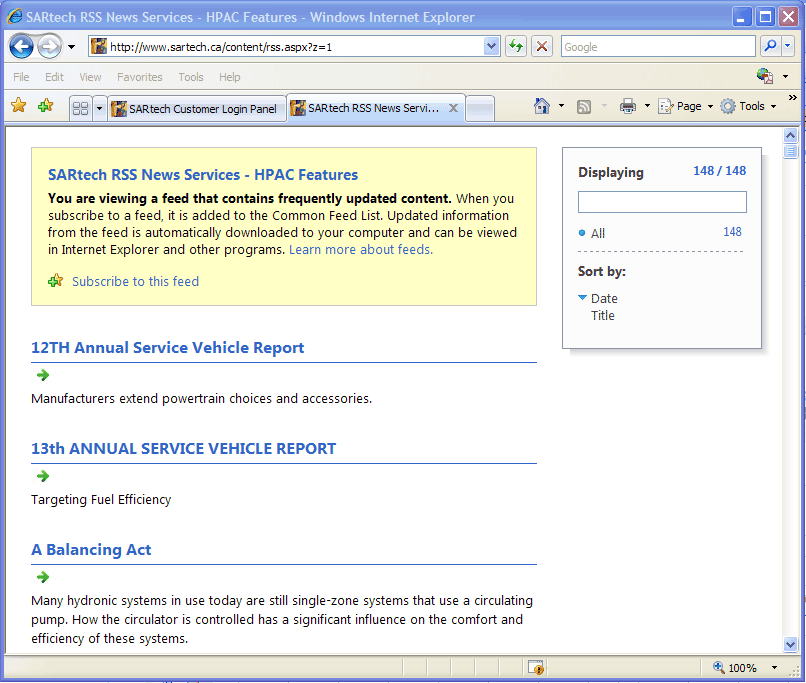Open the Edit menu
The height and width of the screenshot is (683, 806).
tap(54, 77)
